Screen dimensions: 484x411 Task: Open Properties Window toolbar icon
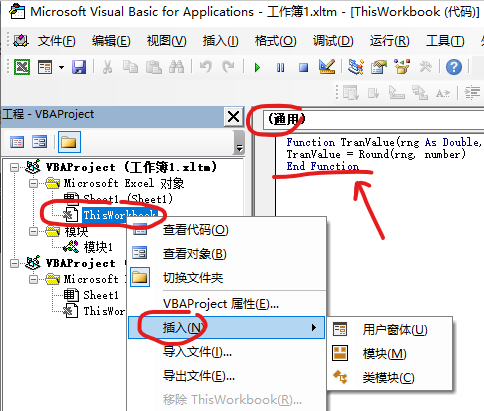tap(379, 67)
